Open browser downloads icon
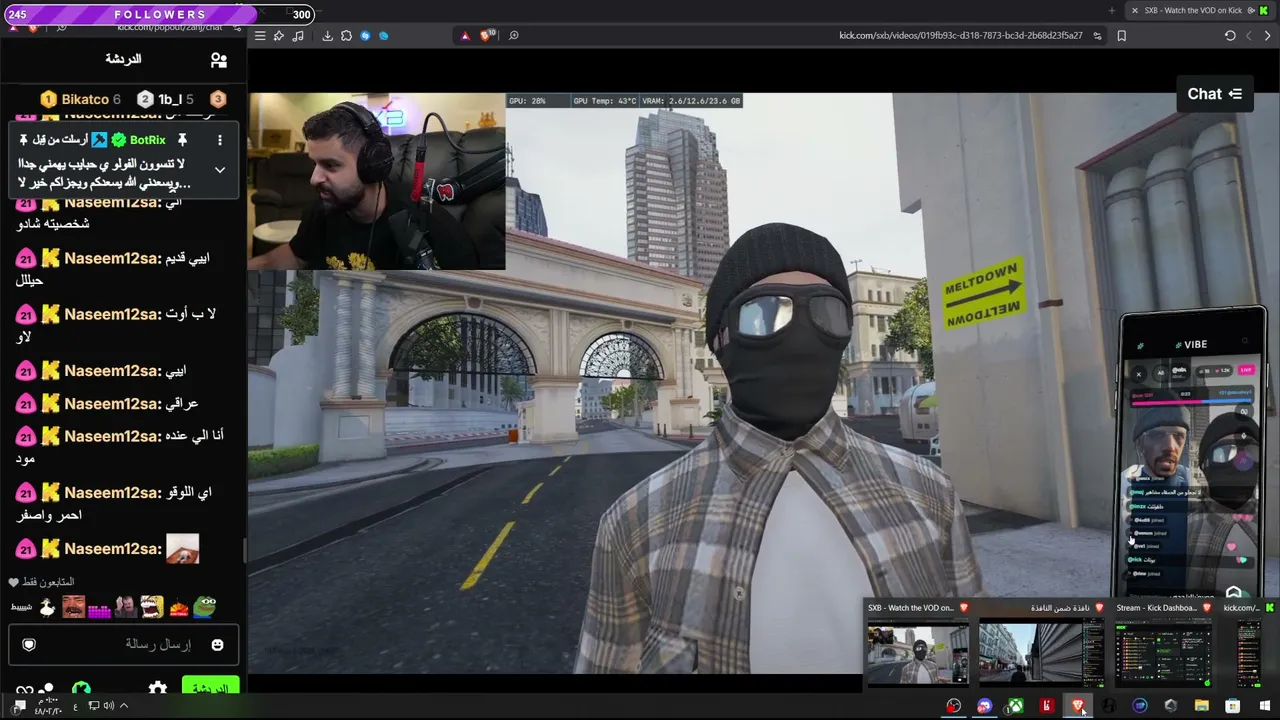Viewport: 1280px width, 720px height. pos(327,36)
